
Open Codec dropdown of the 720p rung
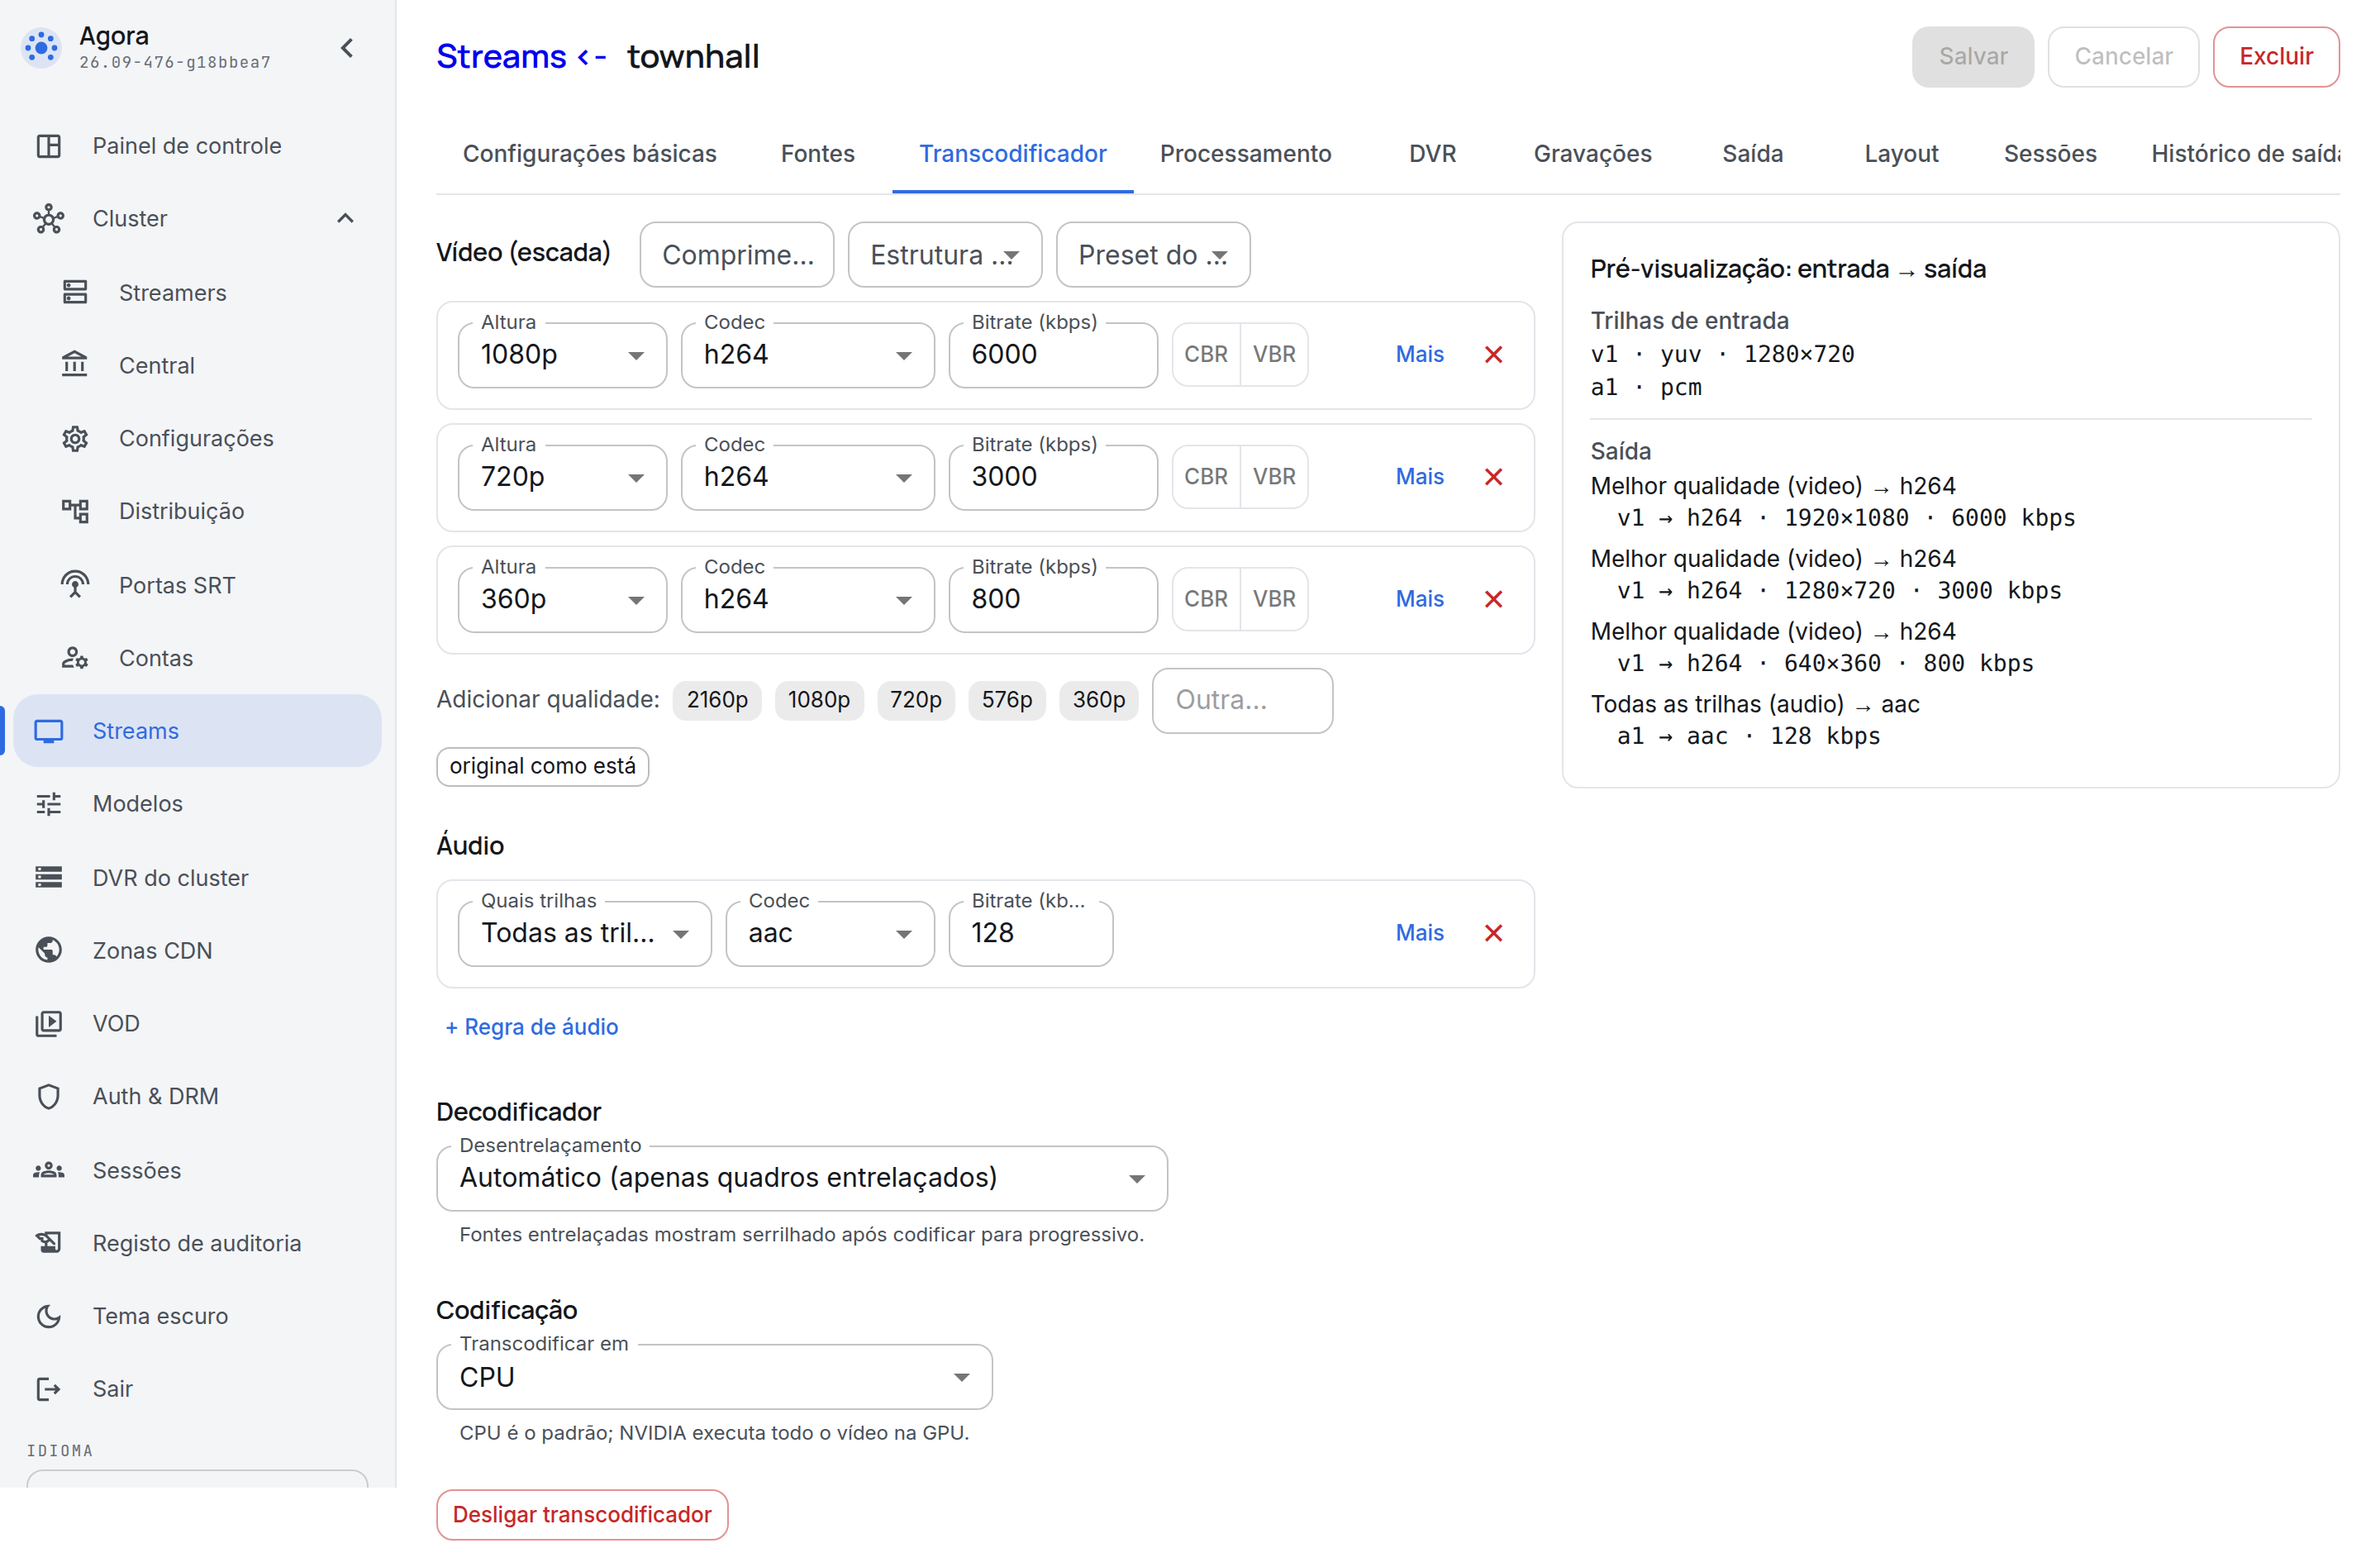807,477
